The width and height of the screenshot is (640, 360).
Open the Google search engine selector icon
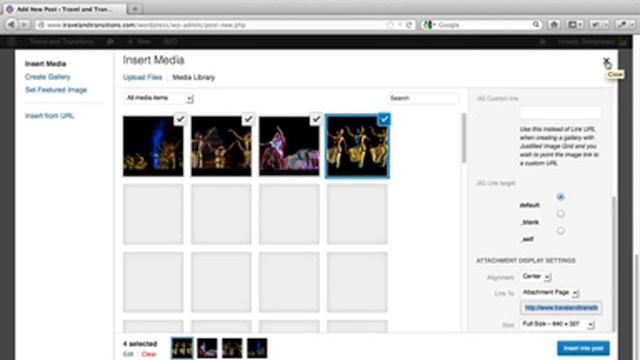point(428,25)
